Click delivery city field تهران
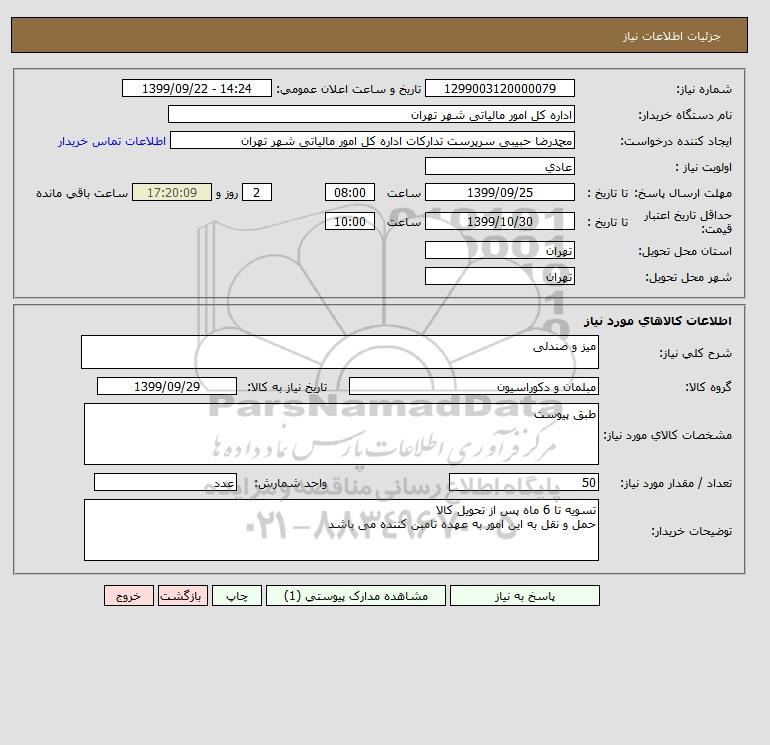 [x=499, y=276]
